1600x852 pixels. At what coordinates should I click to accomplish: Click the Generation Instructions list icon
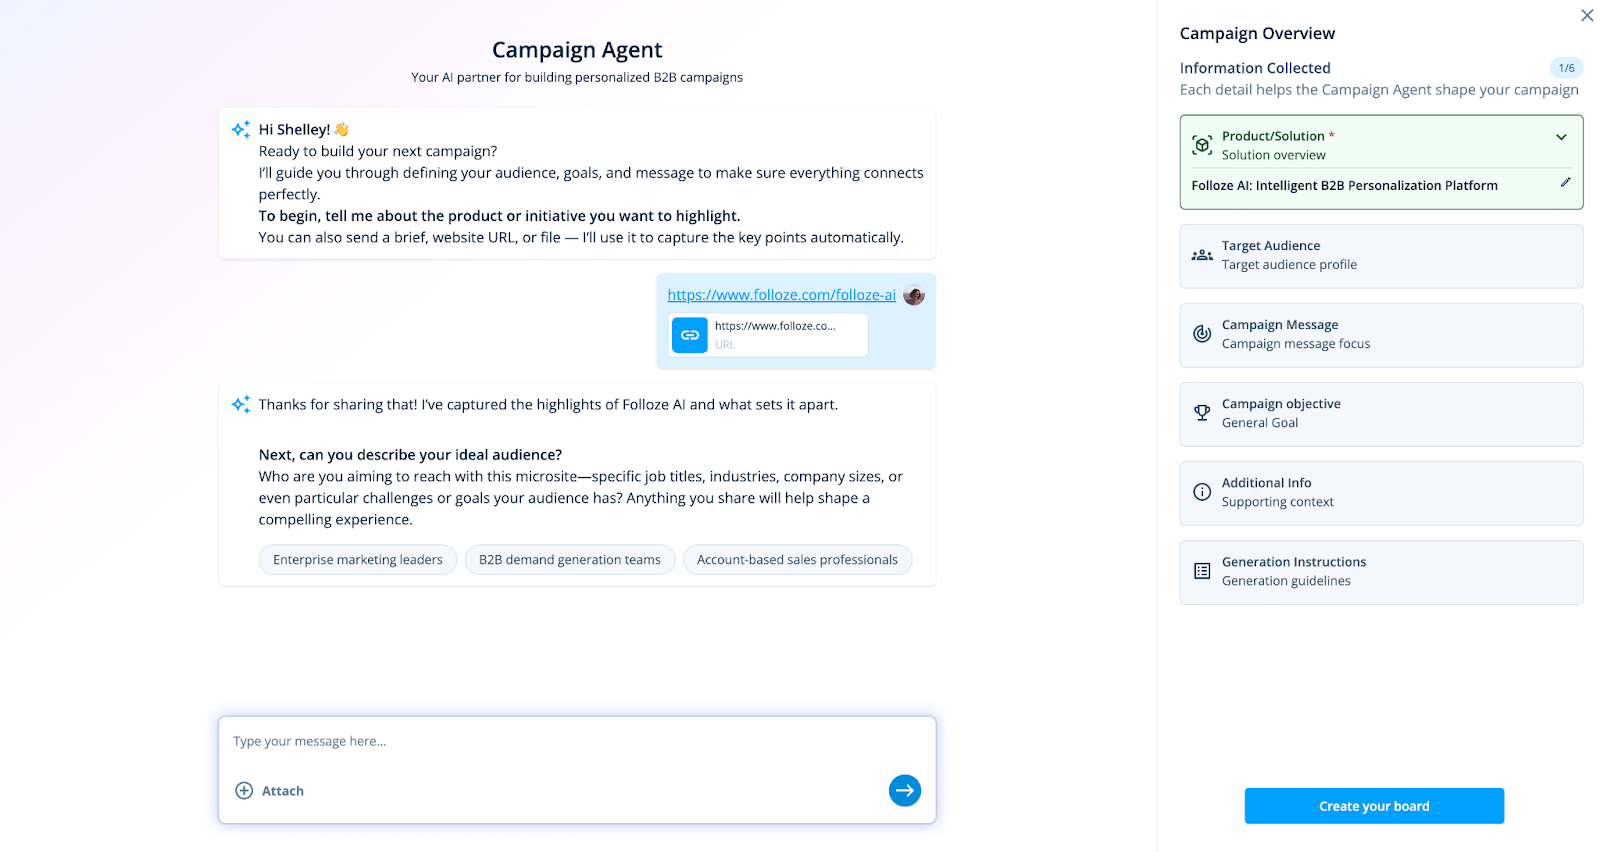(1202, 571)
